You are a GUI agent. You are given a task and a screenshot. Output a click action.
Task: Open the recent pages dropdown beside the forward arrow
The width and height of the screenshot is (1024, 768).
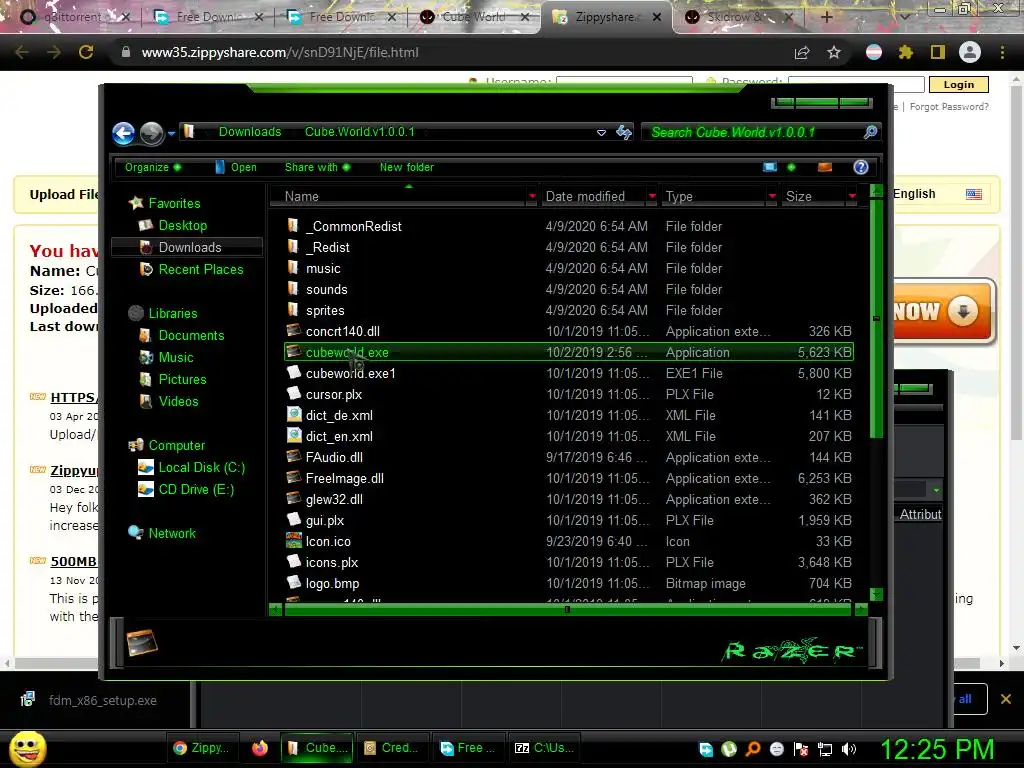171,133
